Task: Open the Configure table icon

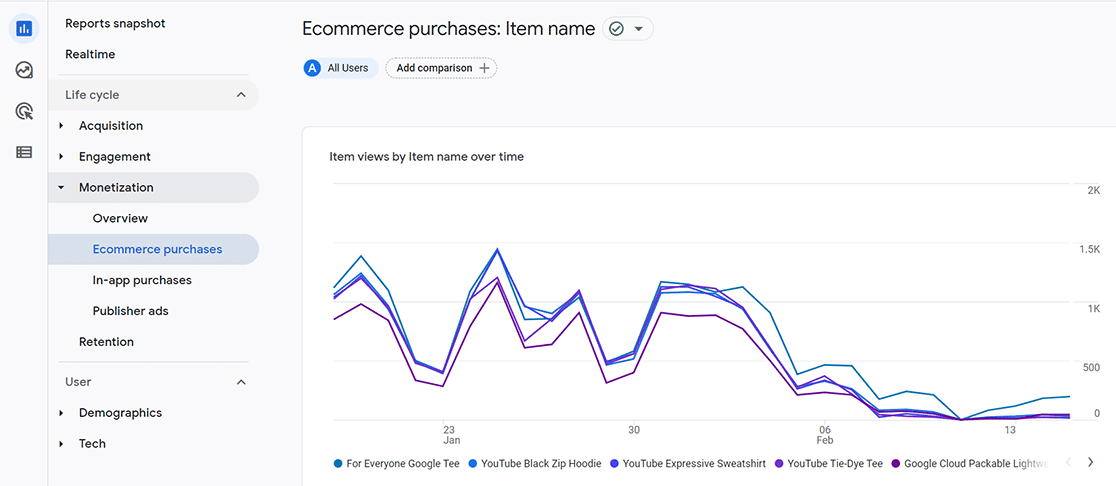Action: (x=24, y=152)
